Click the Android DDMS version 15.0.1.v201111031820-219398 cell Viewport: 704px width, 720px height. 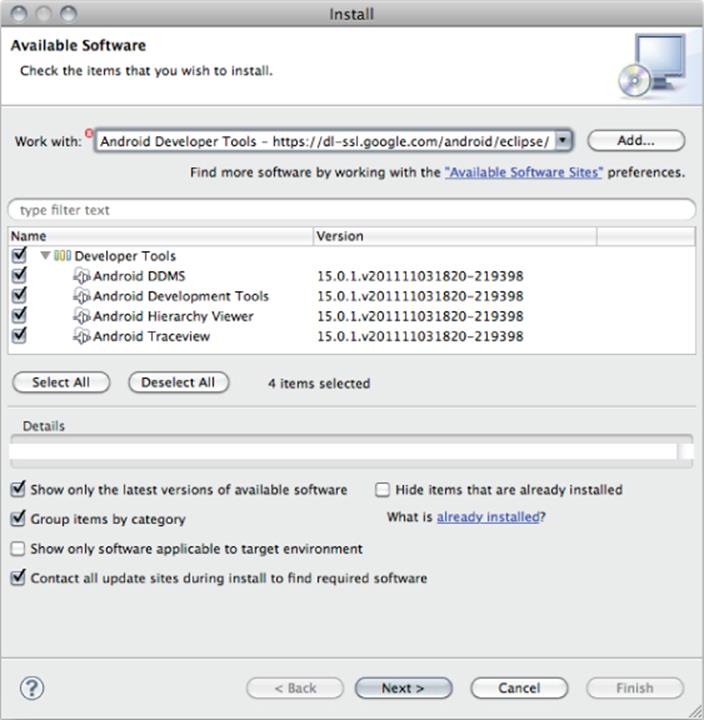420,276
